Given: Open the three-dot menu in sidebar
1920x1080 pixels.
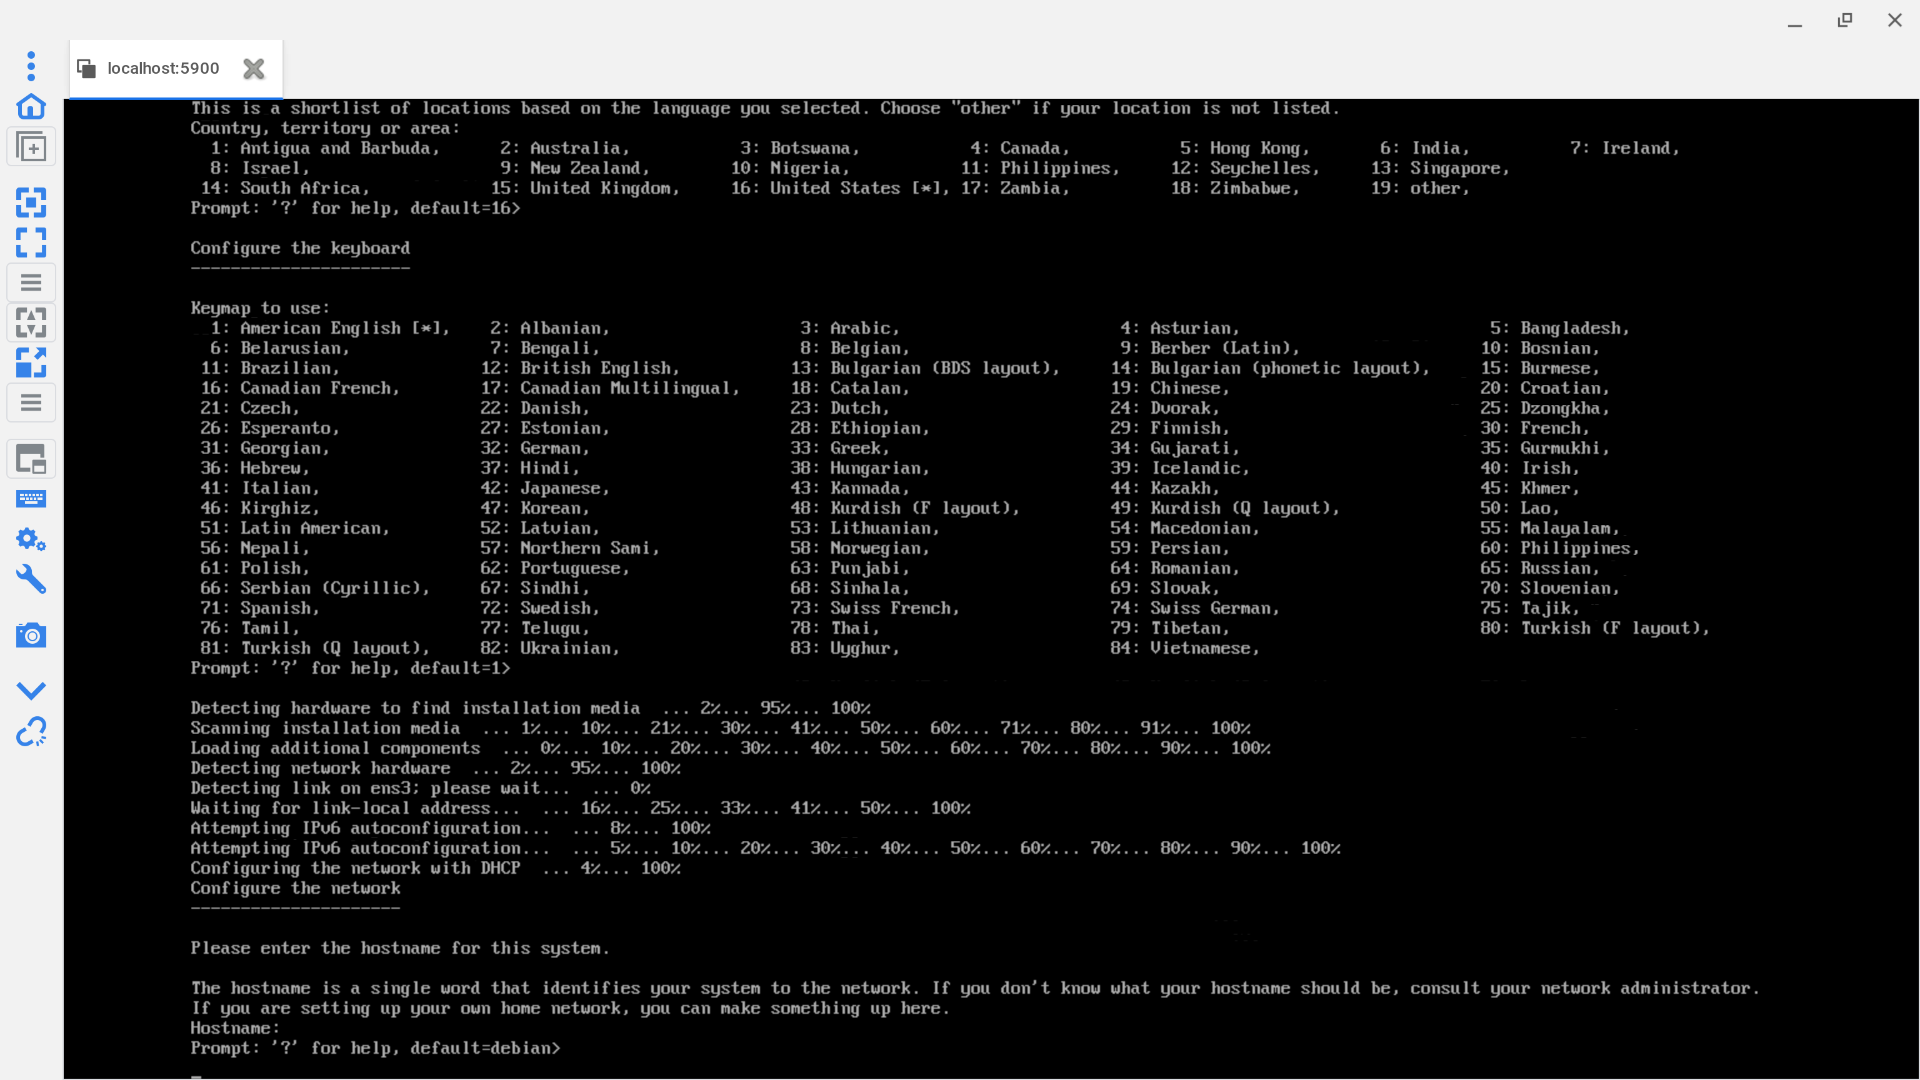Looking at the screenshot, I should [x=31, y=66].
